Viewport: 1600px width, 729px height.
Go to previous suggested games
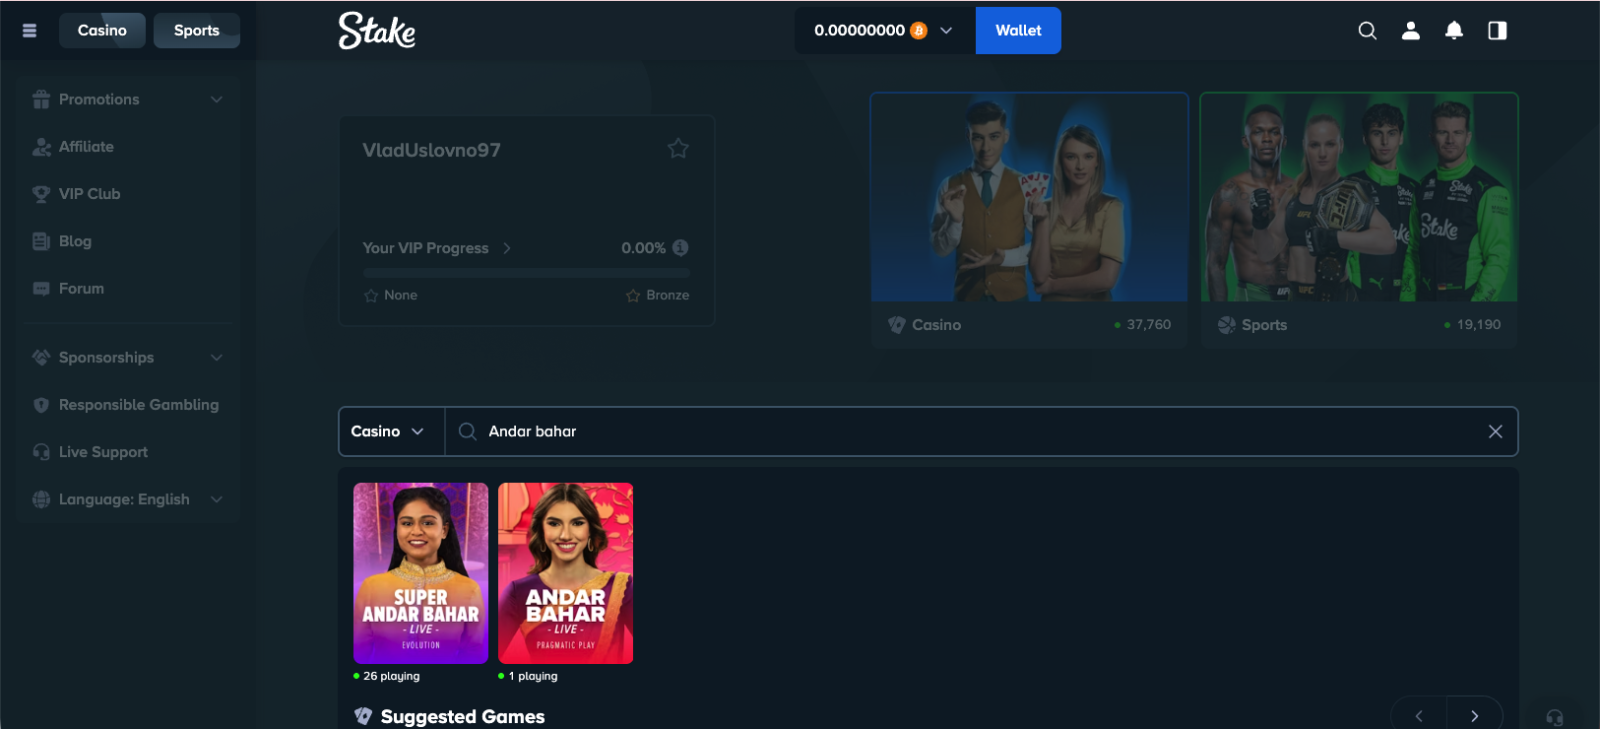tap(1418, 716)
